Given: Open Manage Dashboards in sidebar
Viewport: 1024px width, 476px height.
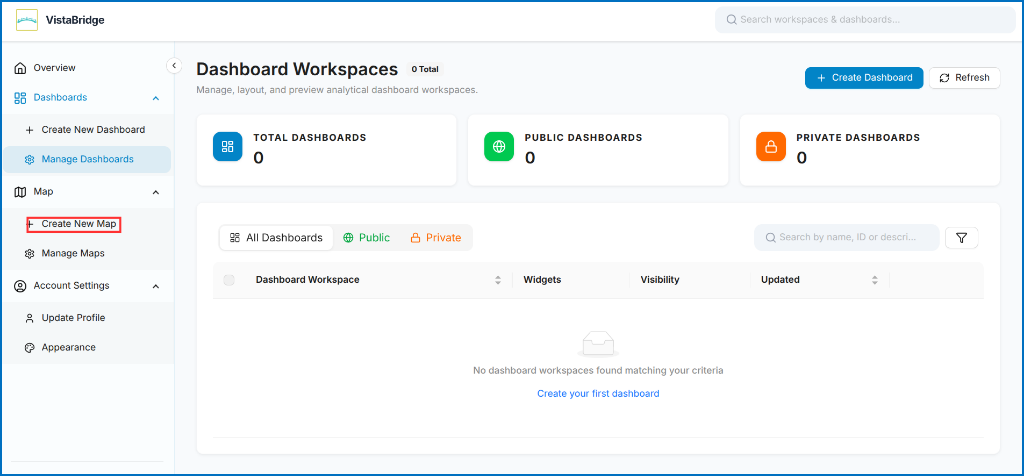Looking at the screenshot, I should tap(87, 159).
